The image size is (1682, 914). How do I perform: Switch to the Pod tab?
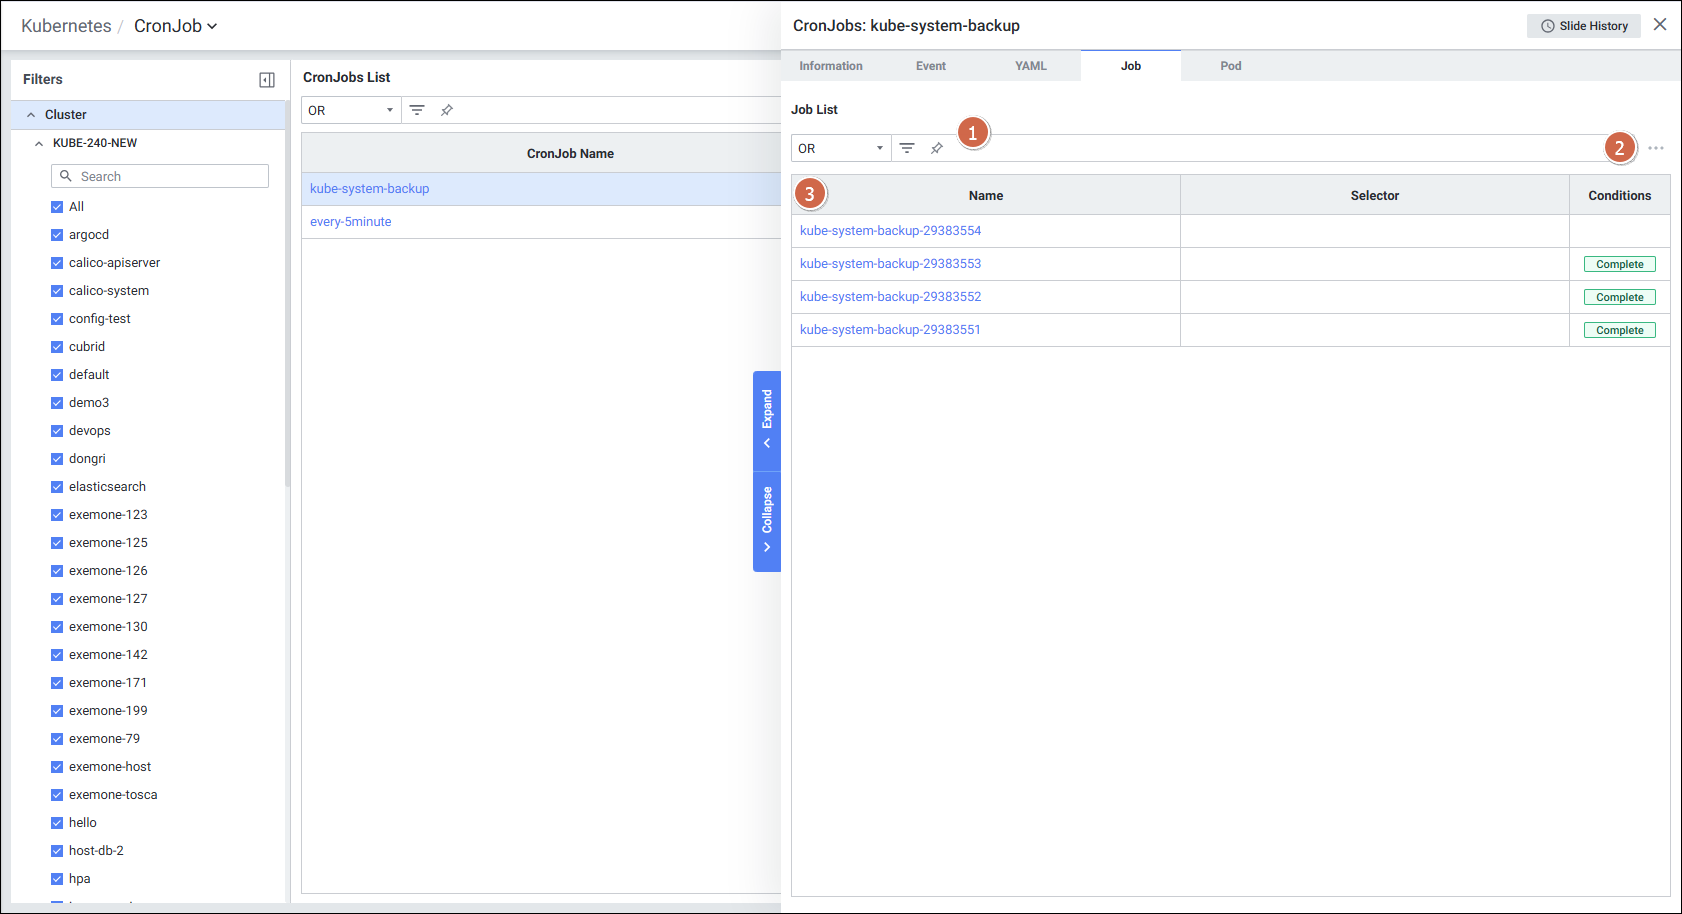click(x=1230, y=66)
